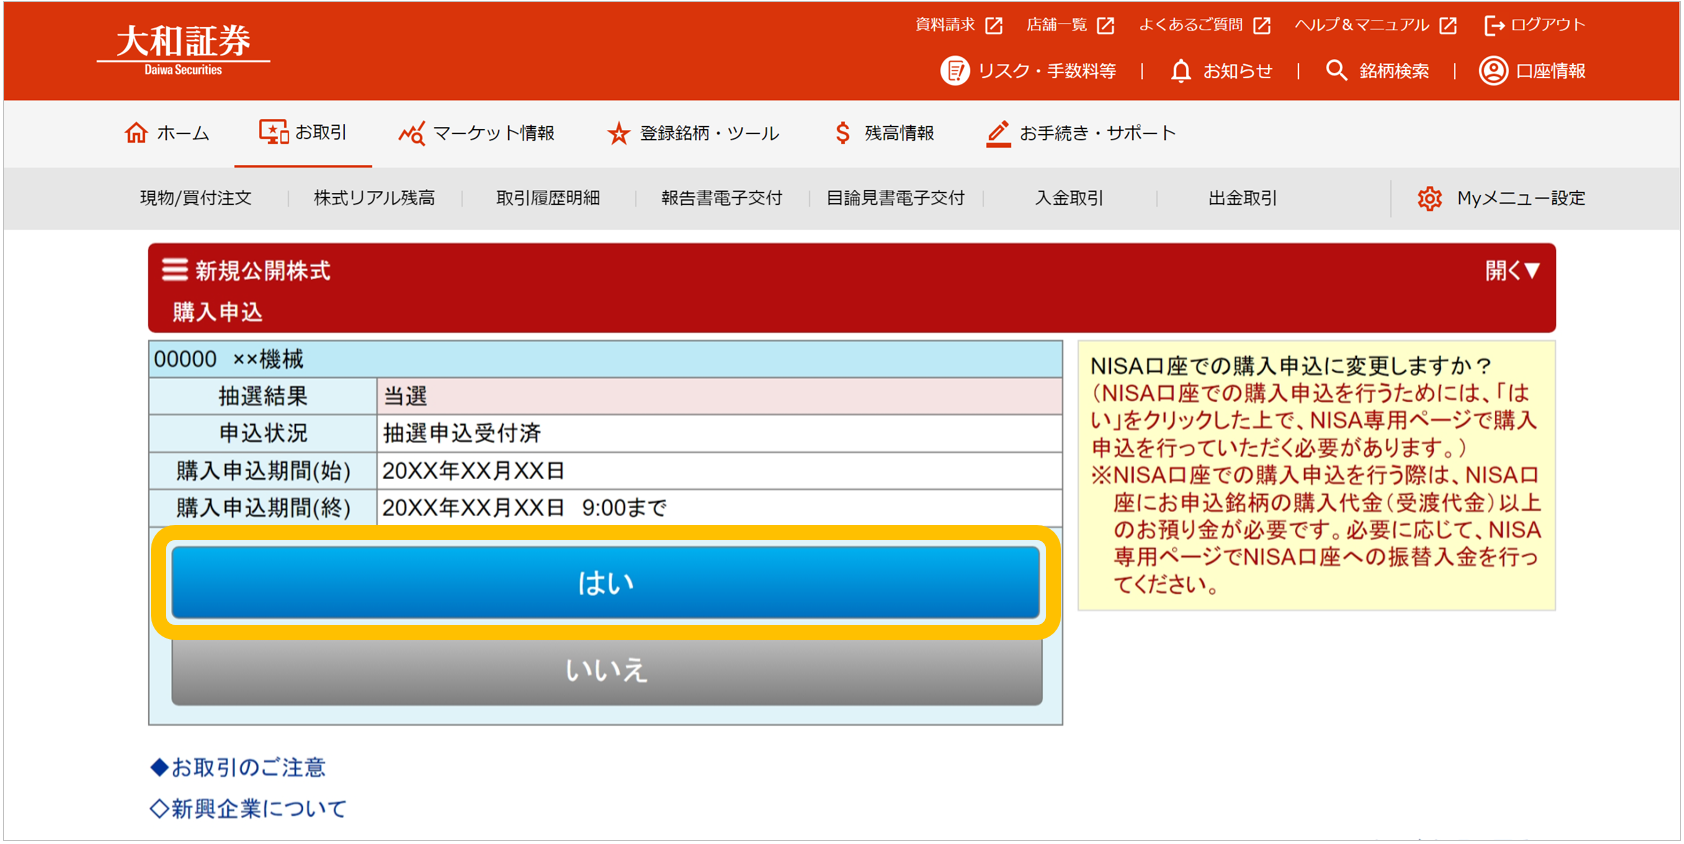
Task: Click the 購入申込 heading
Action: click(218, 312)
